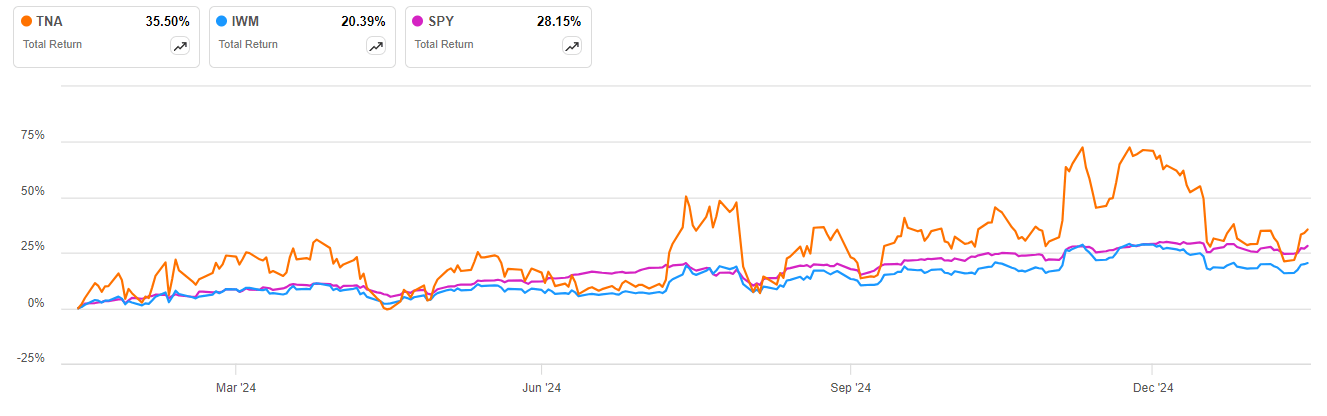Select the TNA ticker label
Viewport: 1327px width, 416px height.
point(49,21)
